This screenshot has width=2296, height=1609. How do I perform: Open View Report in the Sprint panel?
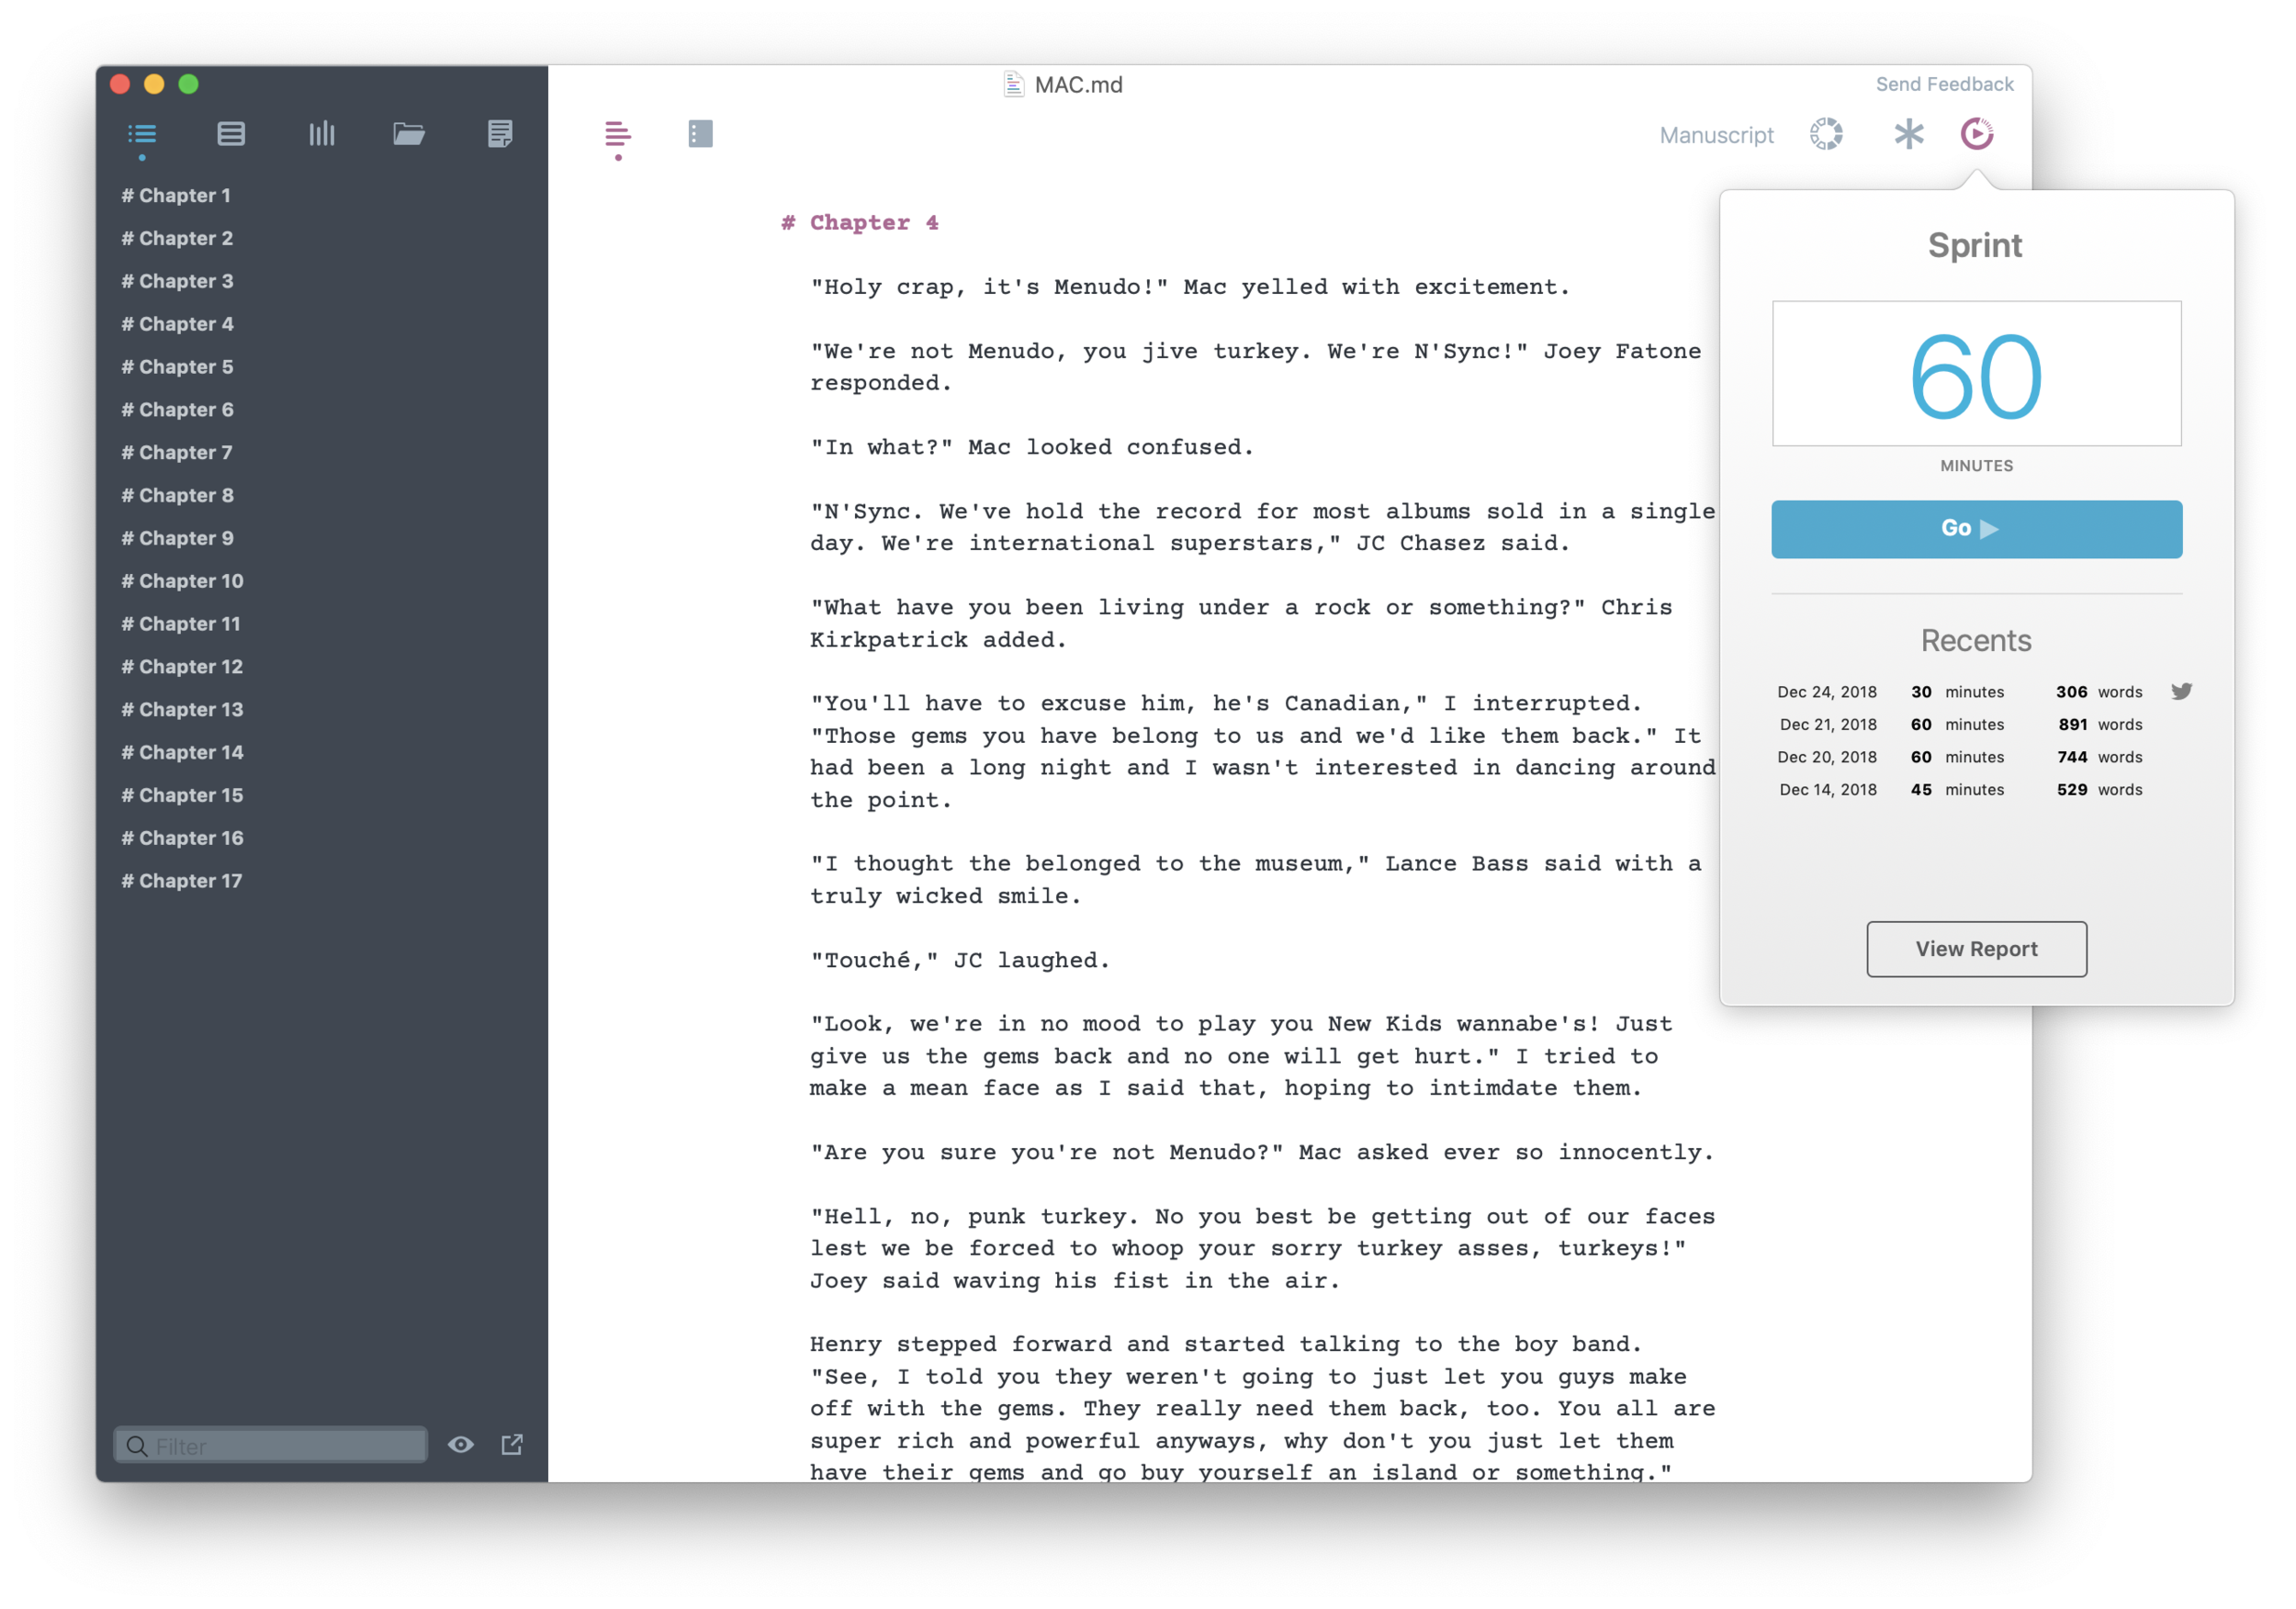pyautogui.click(x=1976, y=948)
